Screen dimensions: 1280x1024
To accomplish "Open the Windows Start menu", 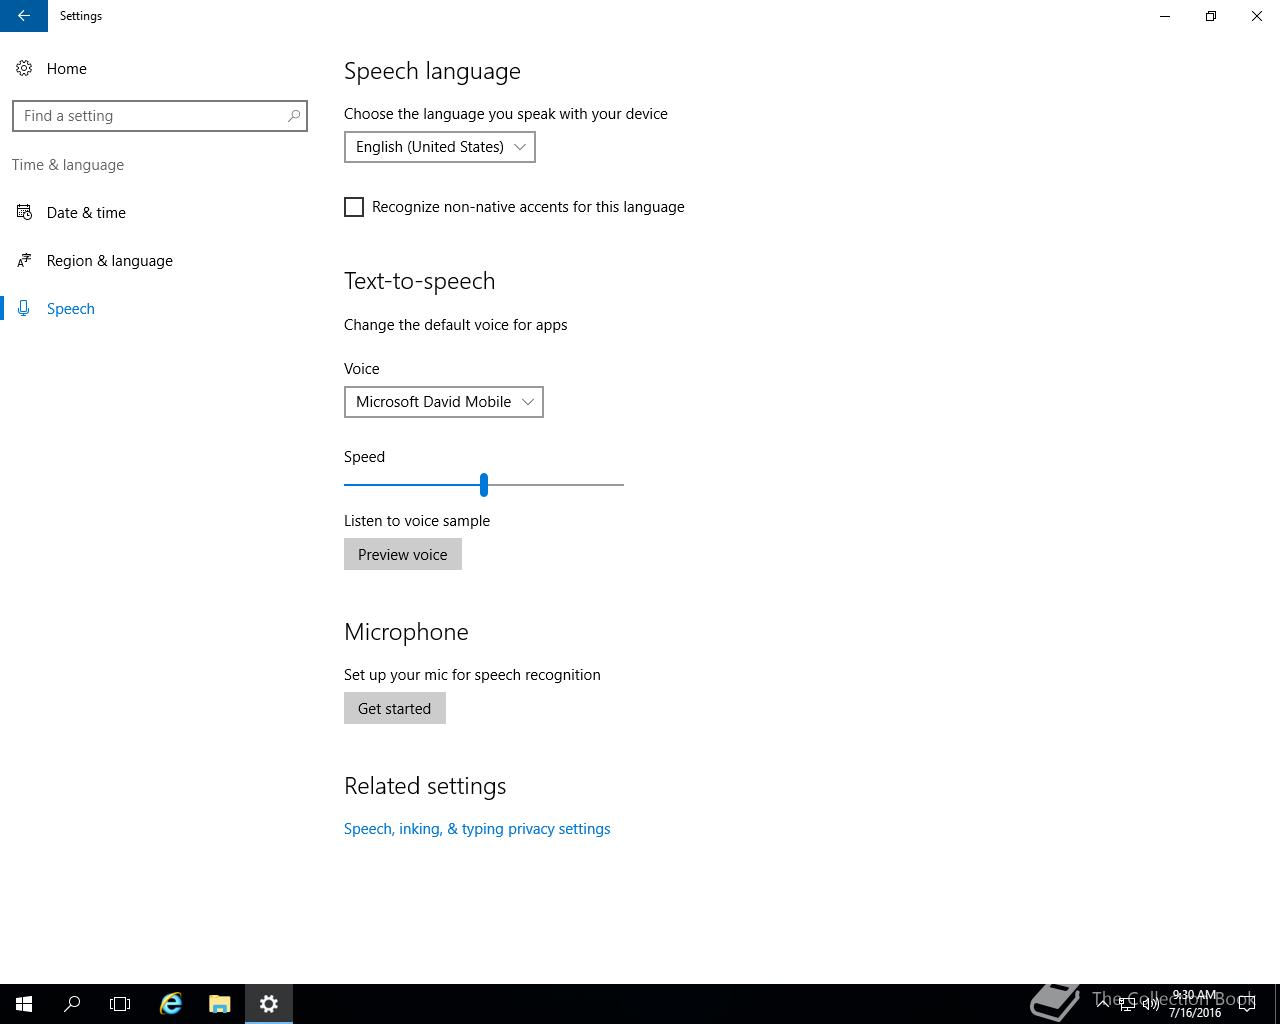I will point(24,1004).
